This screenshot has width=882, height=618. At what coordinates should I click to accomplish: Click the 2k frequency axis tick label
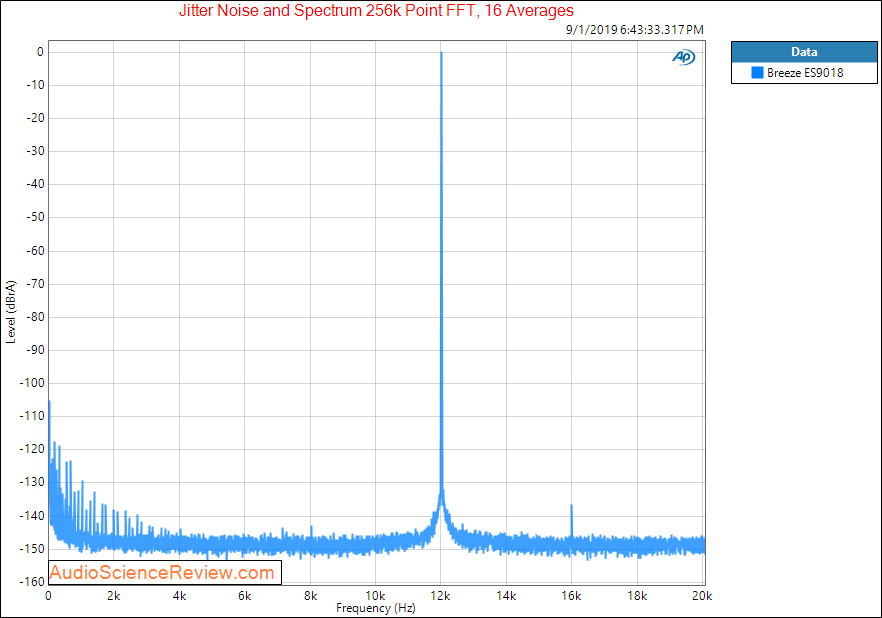114,596
